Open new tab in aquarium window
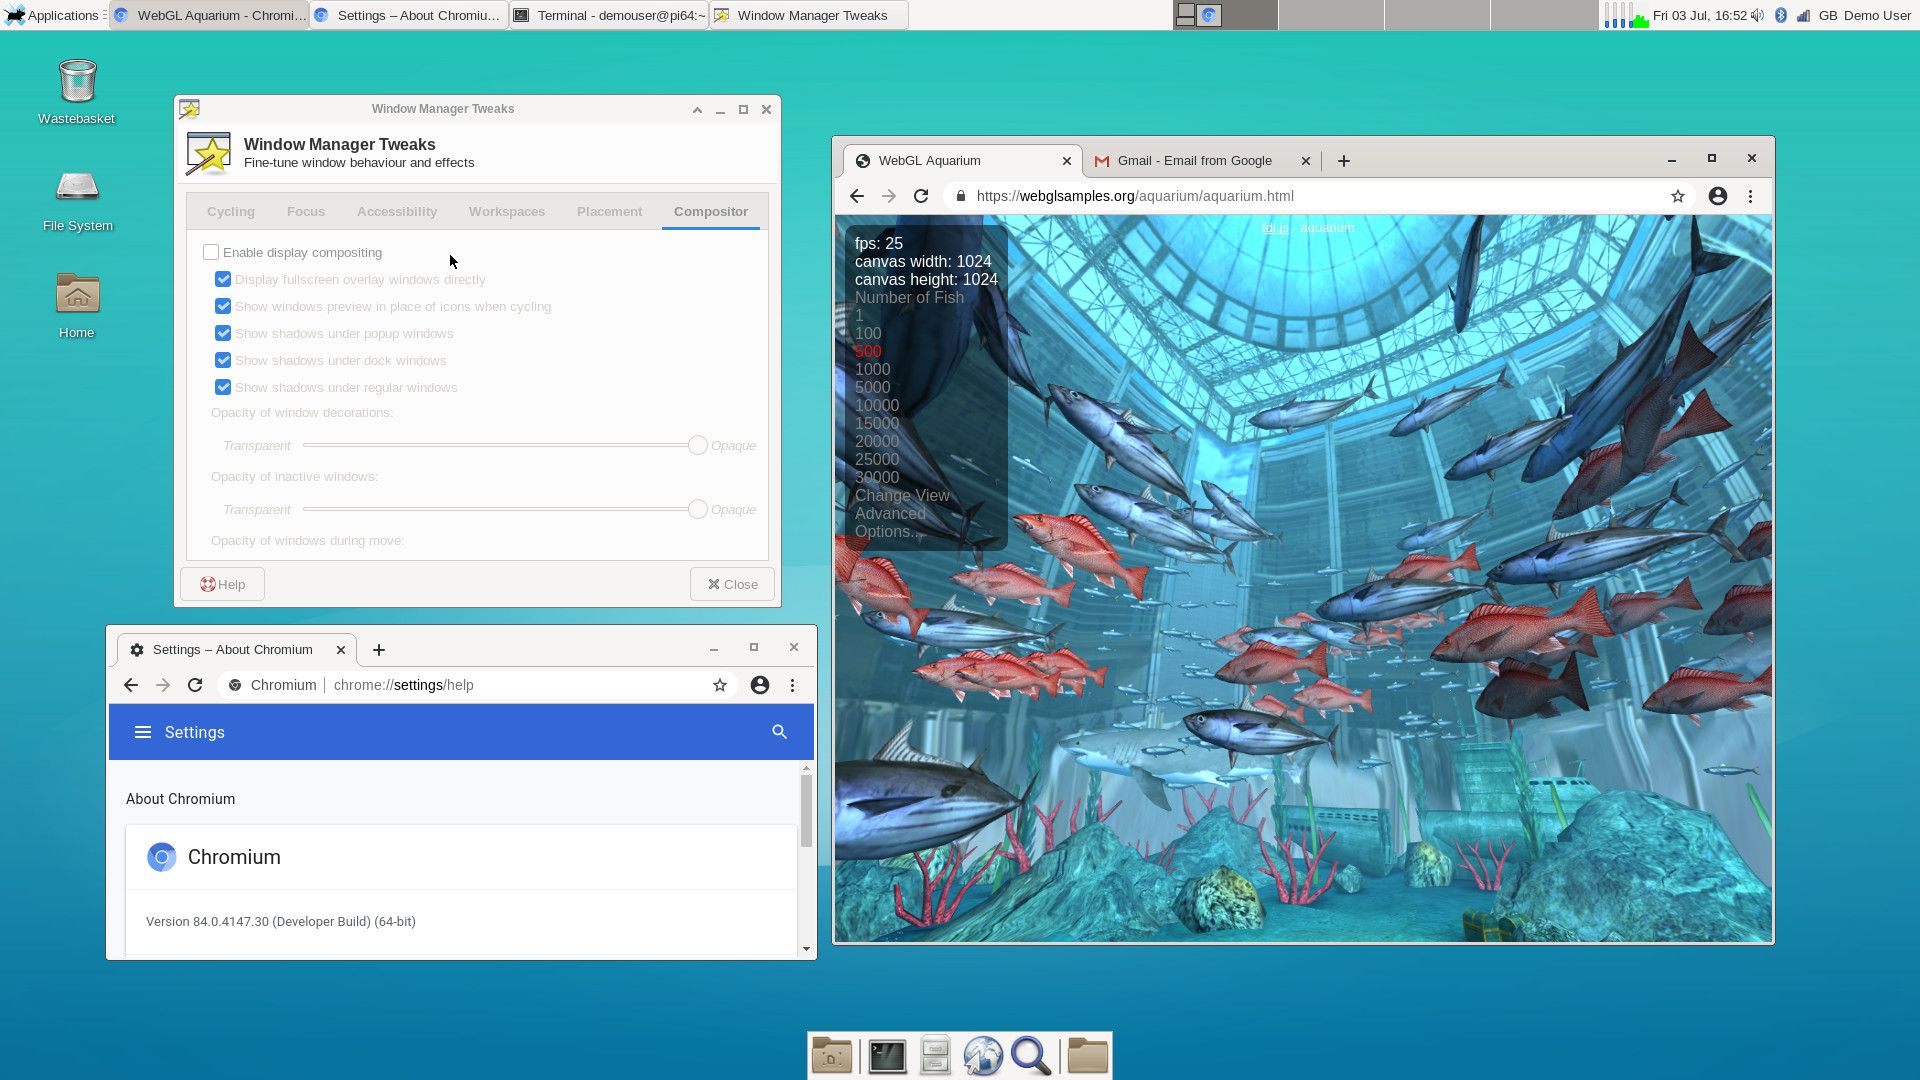 1344,161
